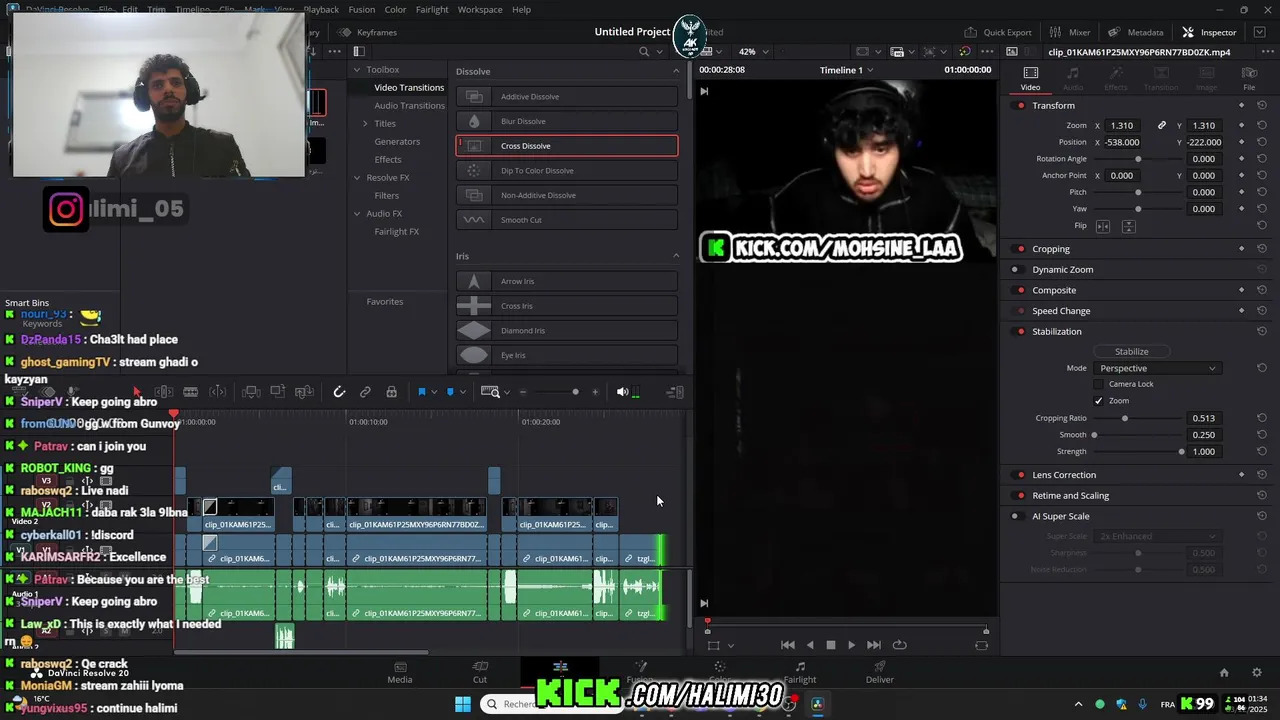This screenshot has height=720, width=1280.
Task: Open the viewer 42% zoom dropdown
Action: tap(752, 51)
